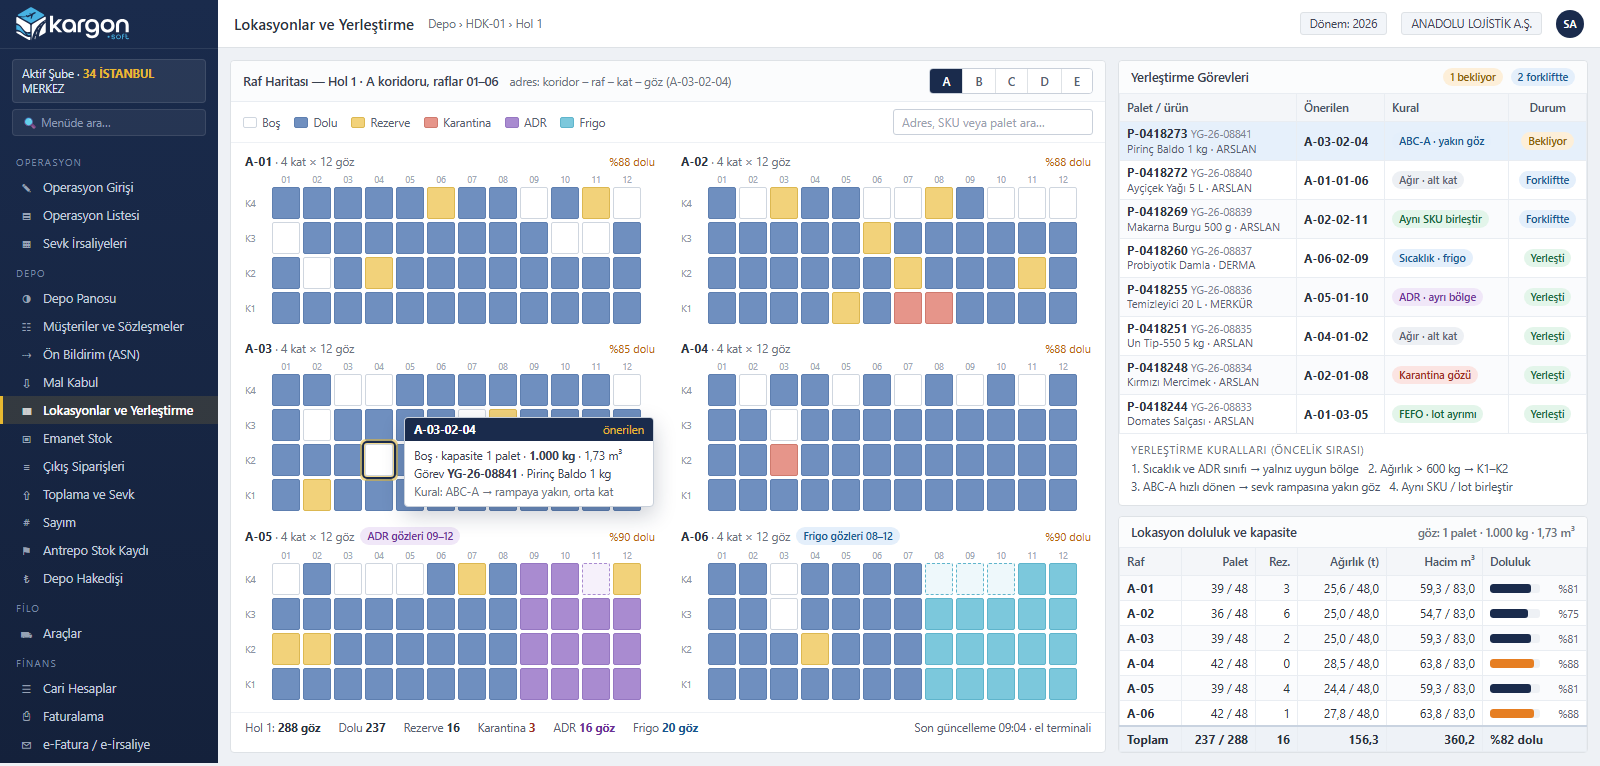Click the A-04 occupancy bar at %88
1600x766 pixels.
[1512, 664]
